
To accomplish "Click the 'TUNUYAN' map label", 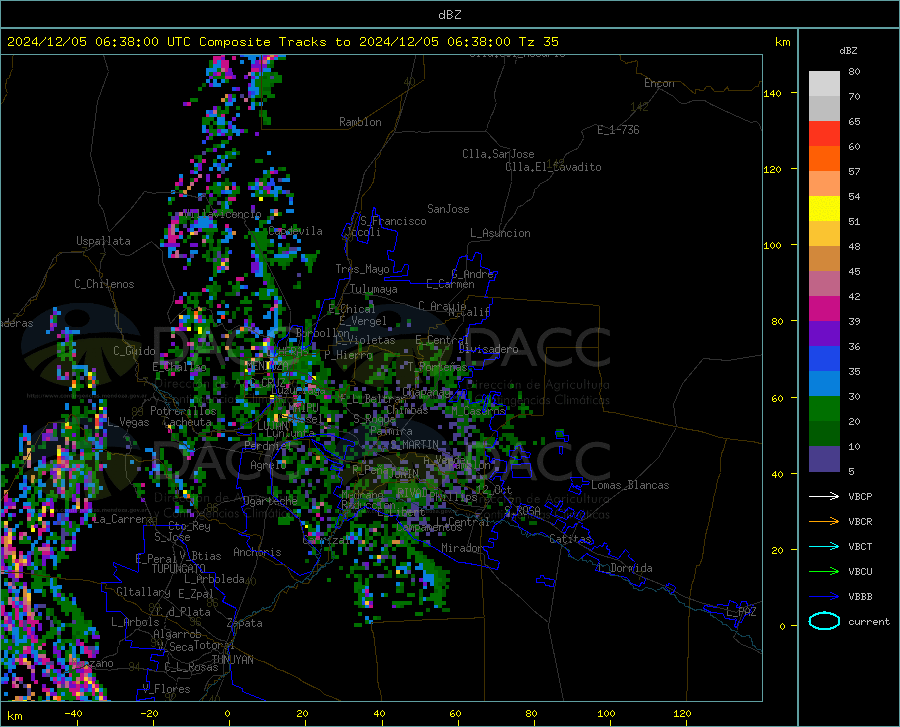I will coord(232,660).
